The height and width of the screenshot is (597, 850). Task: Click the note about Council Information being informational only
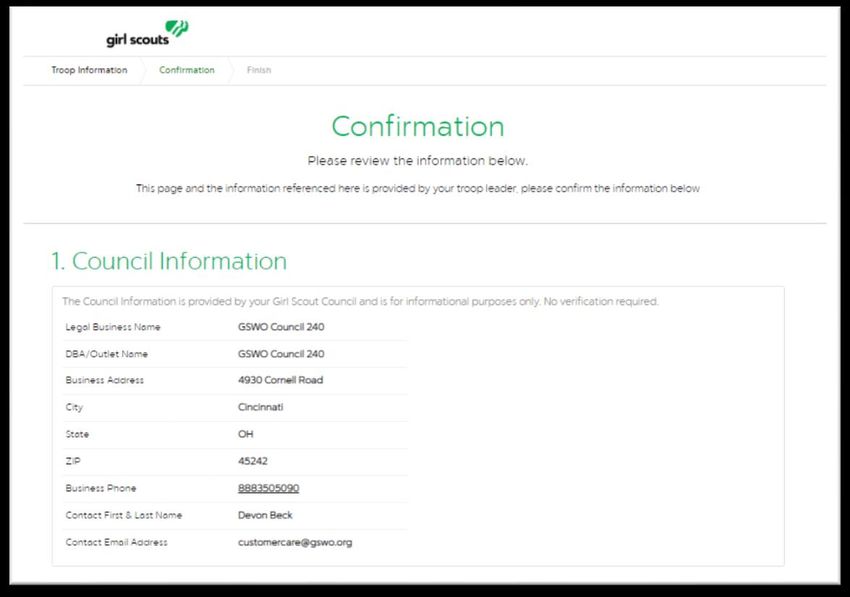click(x=360, y=301)
